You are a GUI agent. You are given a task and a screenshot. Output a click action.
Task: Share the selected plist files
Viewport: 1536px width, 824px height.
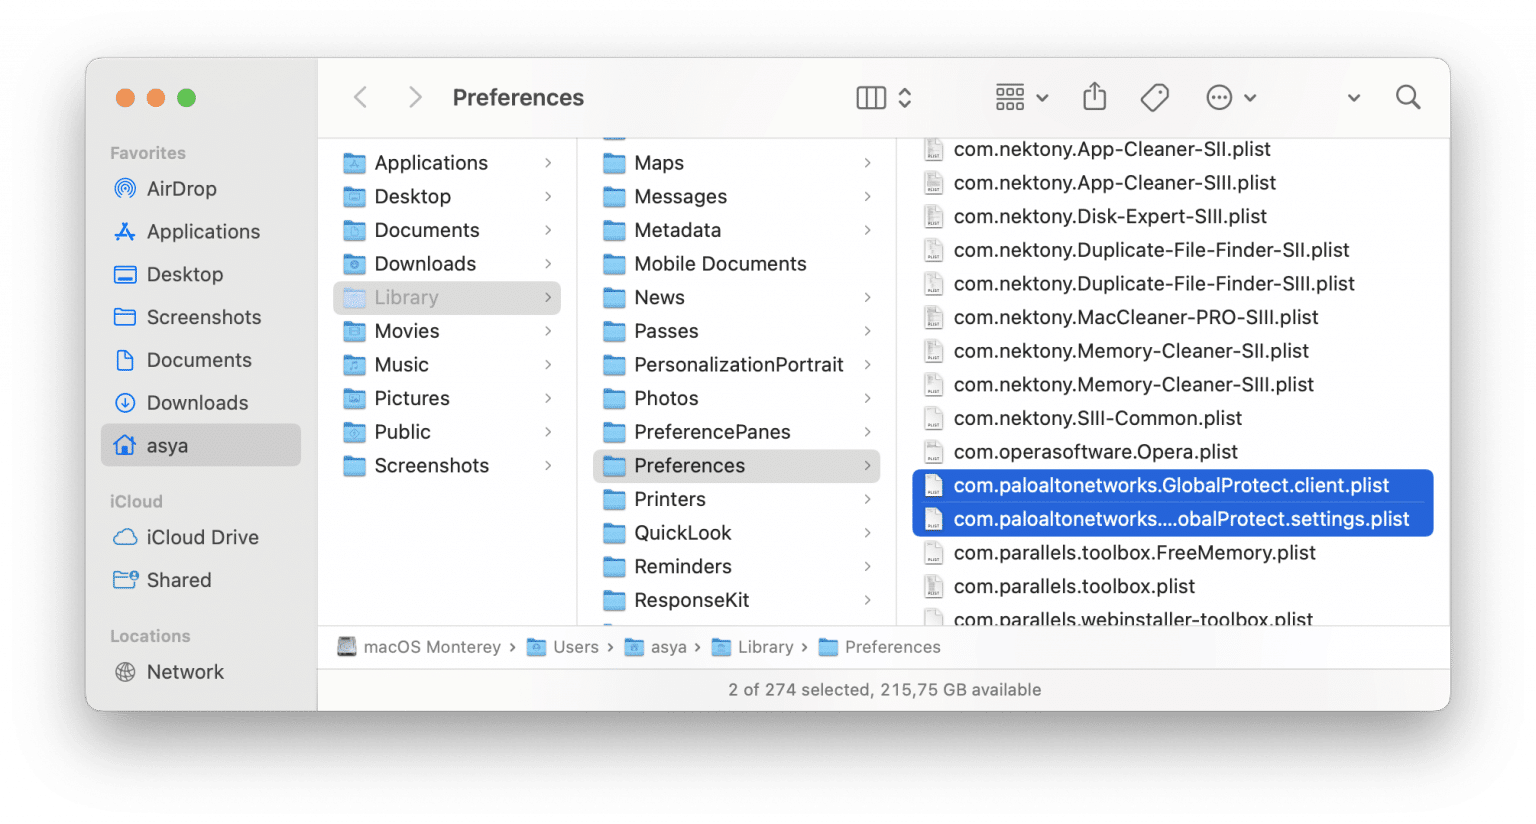pyautogui.click(x=1094, y=97)
